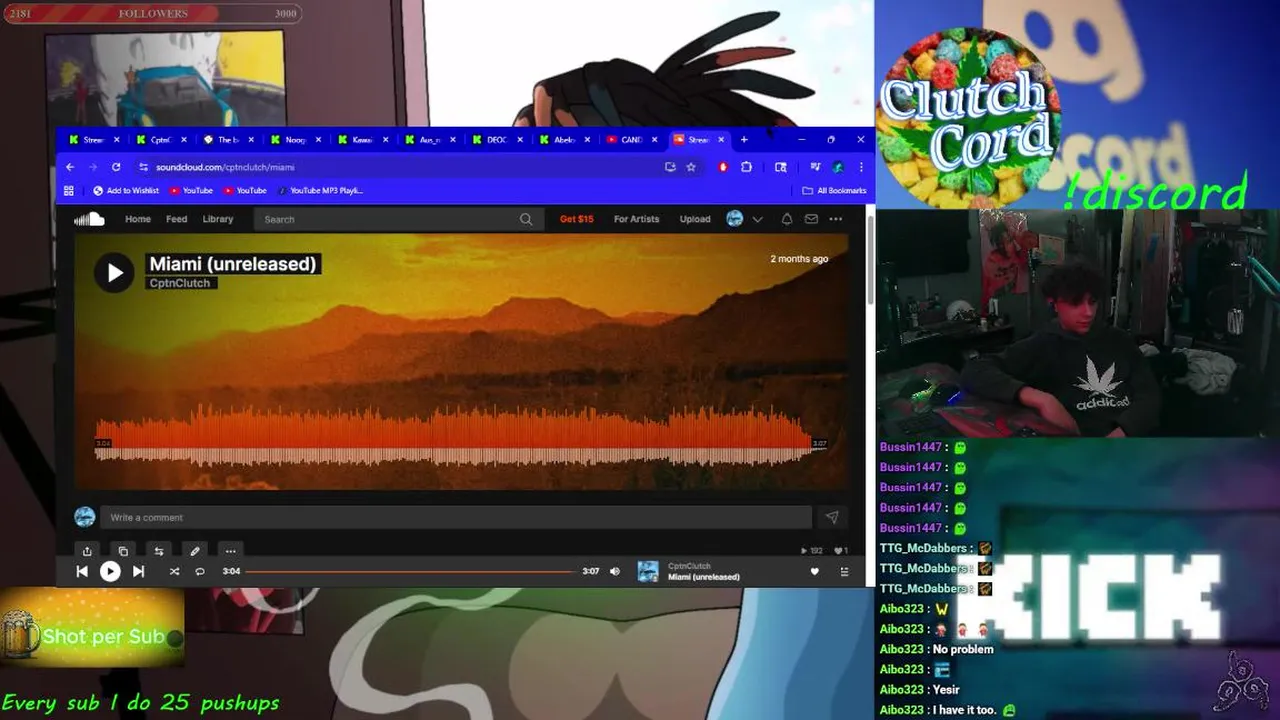Open the CptnClutch artist link on track header
This screenshot has width=1280, height=720.
pos(180,283)
